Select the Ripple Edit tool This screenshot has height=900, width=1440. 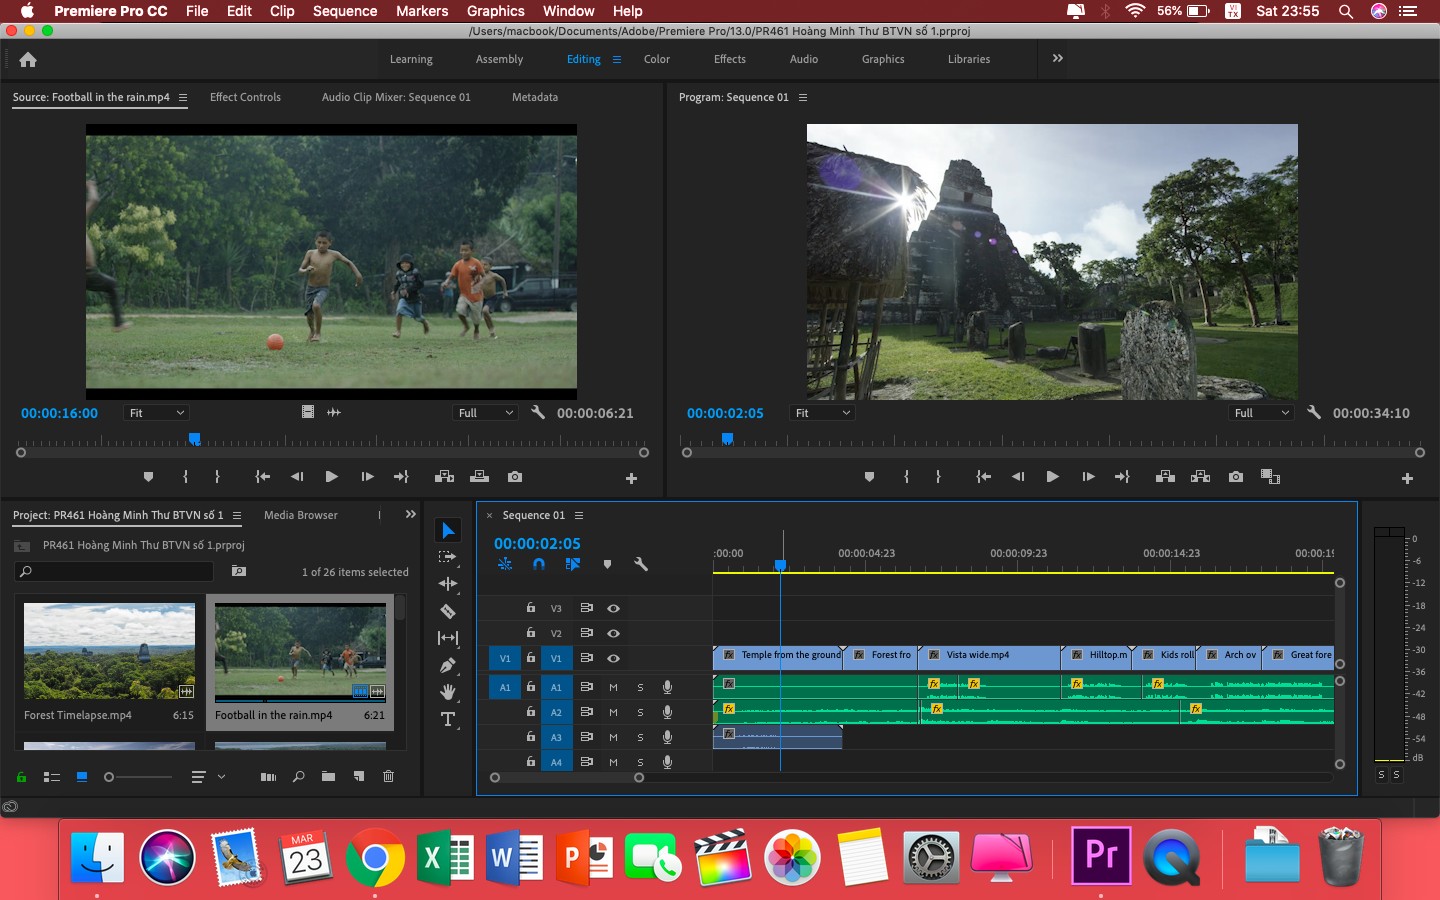448,584
